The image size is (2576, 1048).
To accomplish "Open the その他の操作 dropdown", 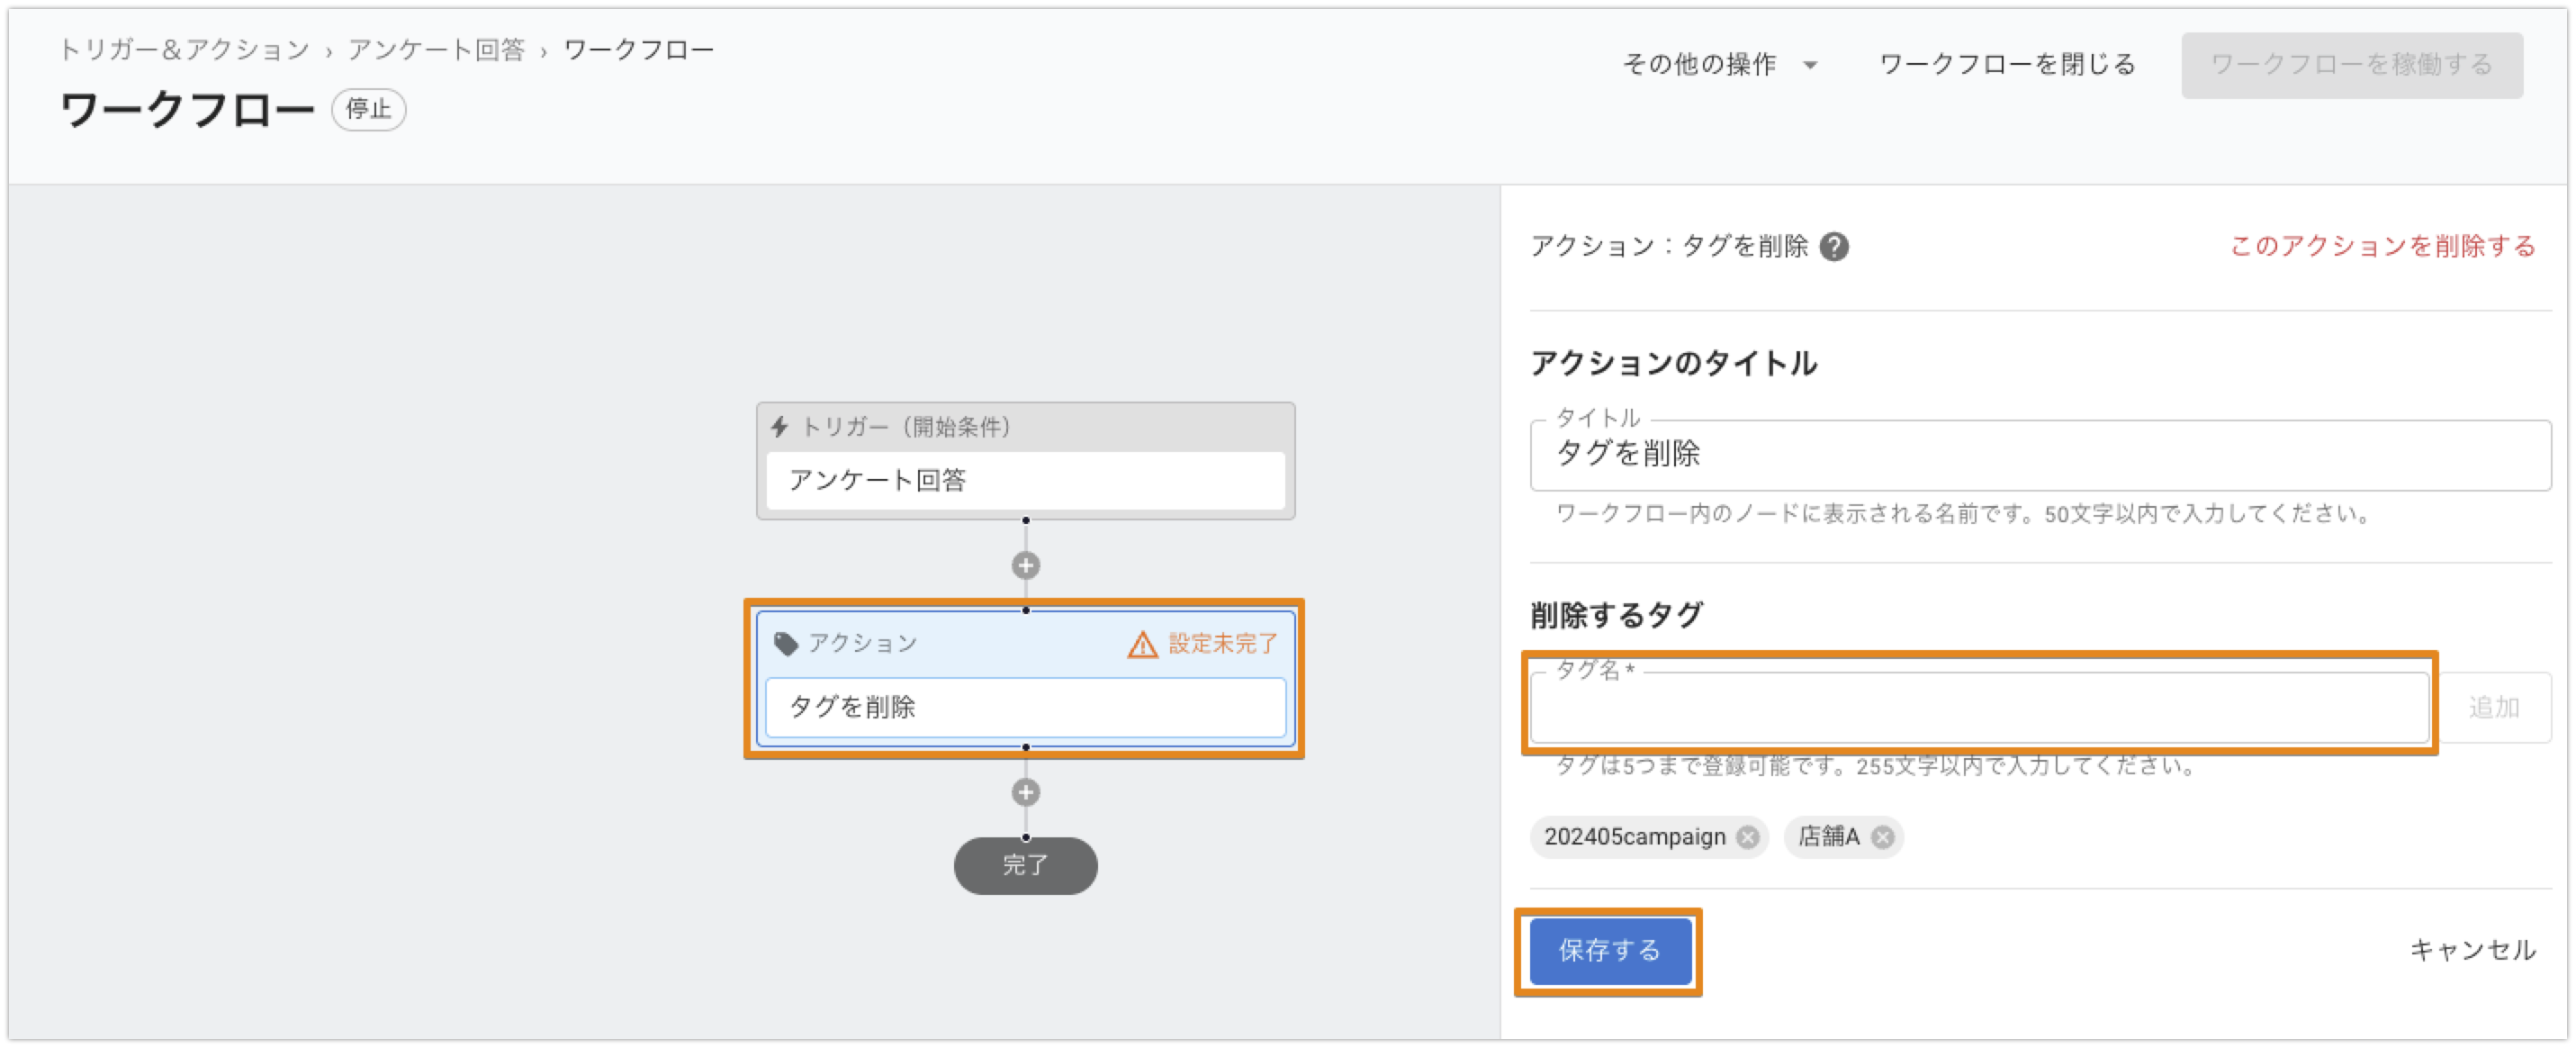I will [x=1718, y=65].
